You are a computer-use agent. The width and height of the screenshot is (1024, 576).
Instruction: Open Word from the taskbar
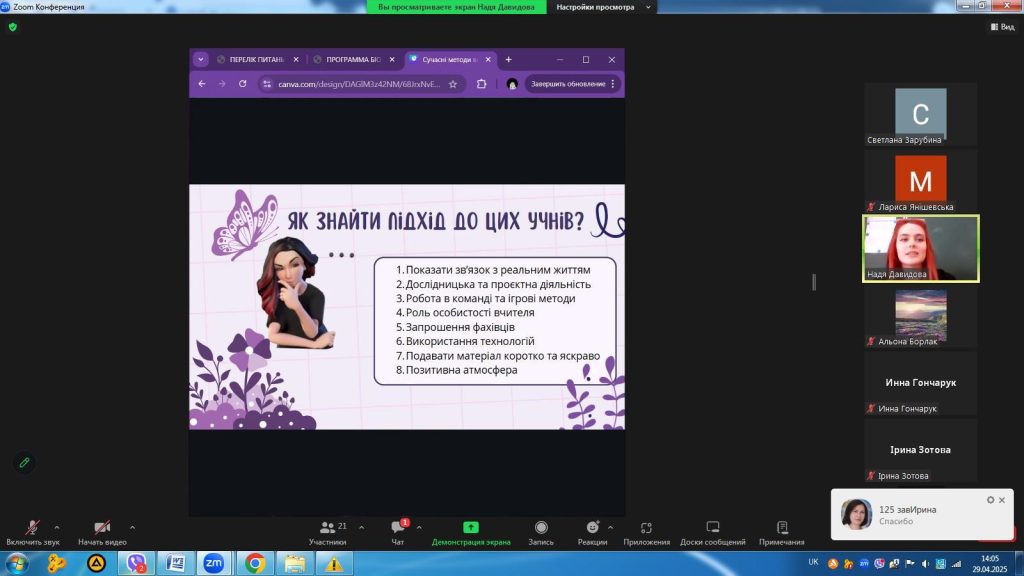point(175,563)
